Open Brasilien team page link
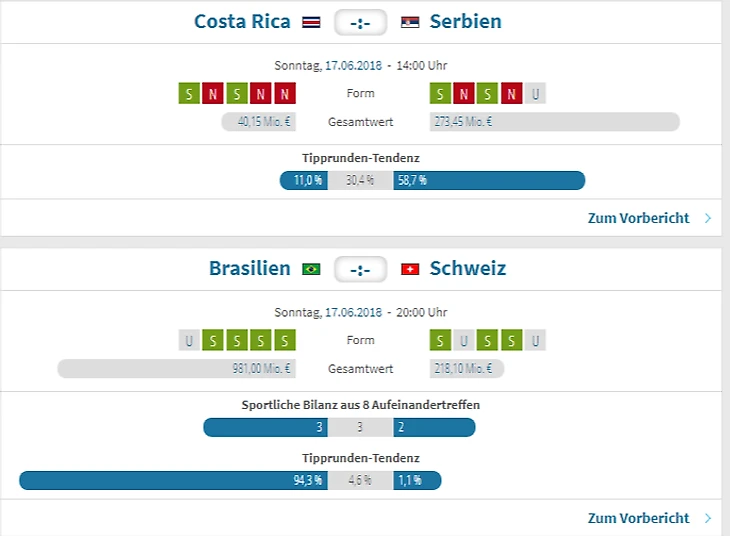Image resolution: width=730 pixels, height=536 pixels. click(250, 269)
